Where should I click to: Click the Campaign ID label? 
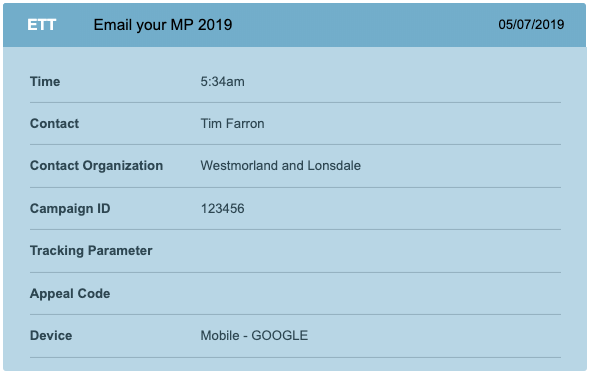point(70,208)
